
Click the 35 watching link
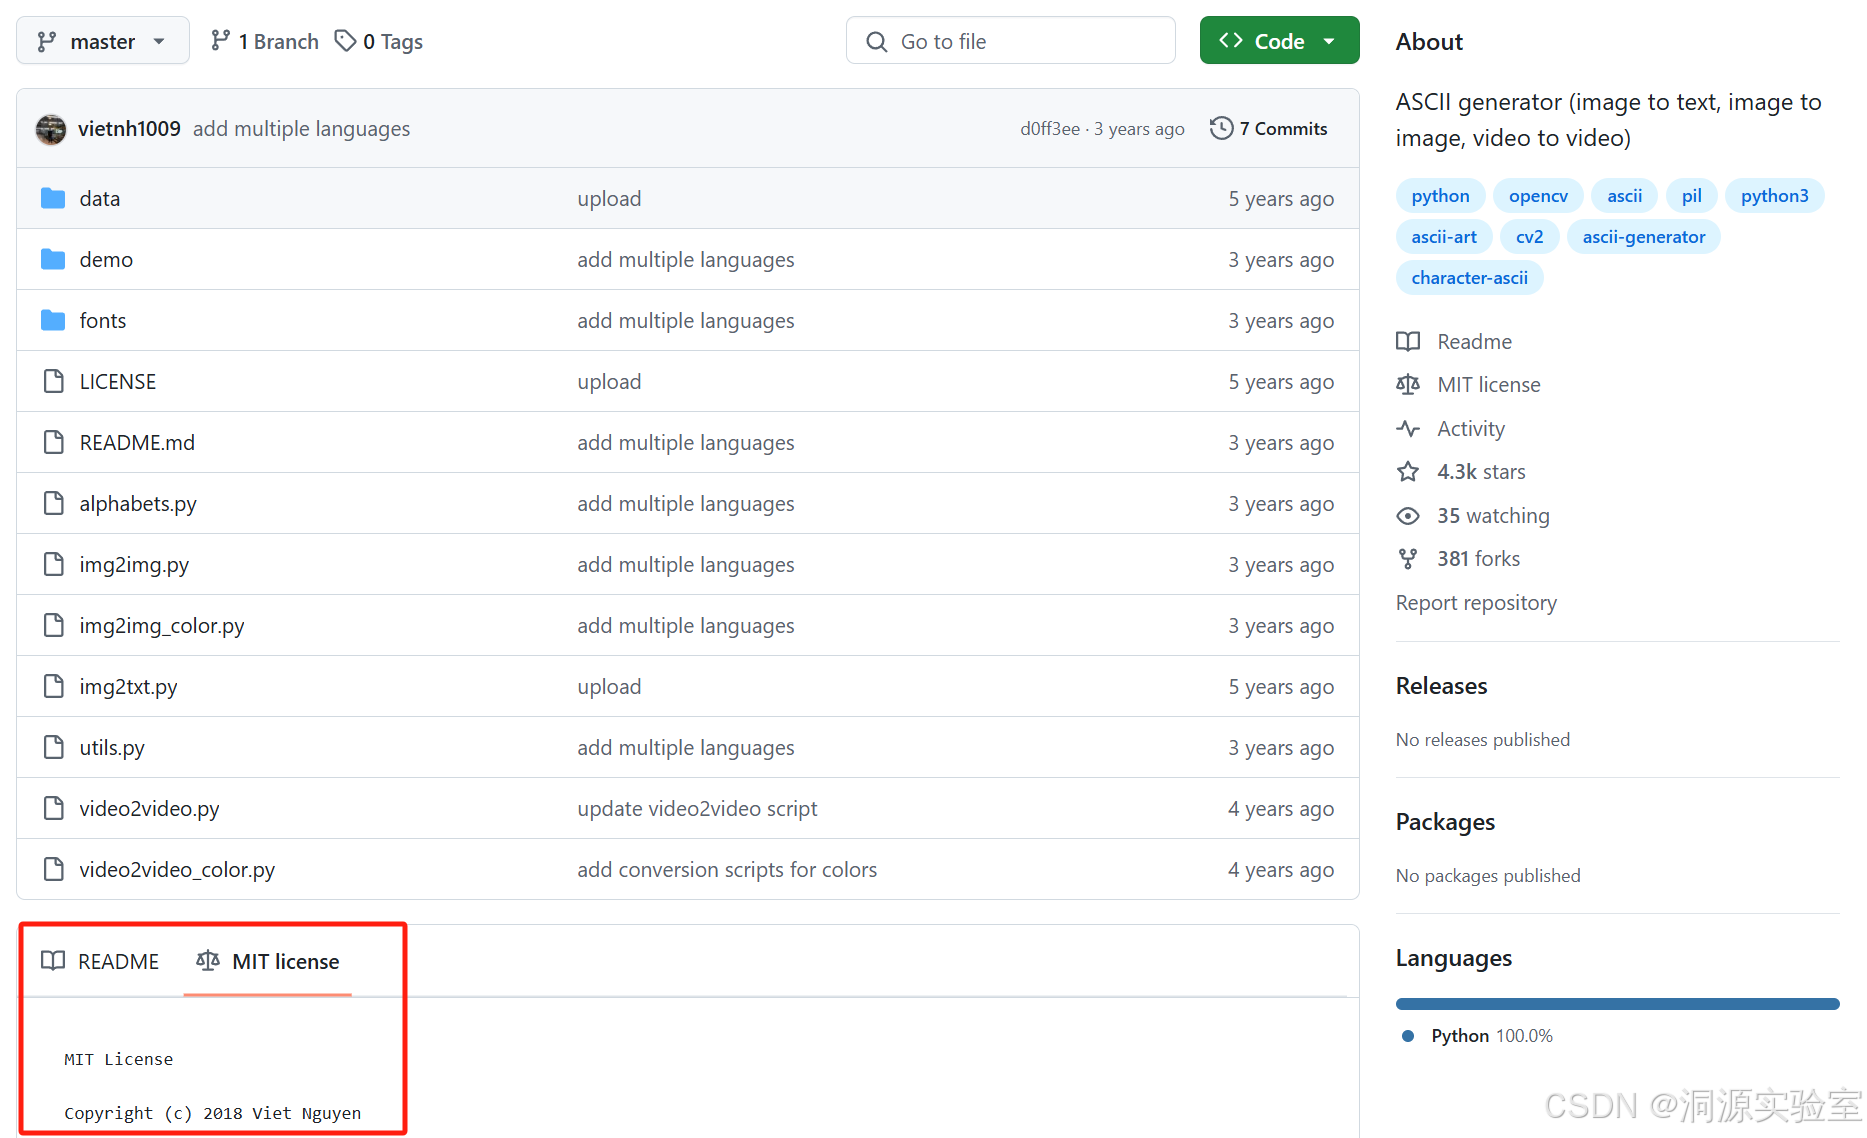(x=1474, y=516)
